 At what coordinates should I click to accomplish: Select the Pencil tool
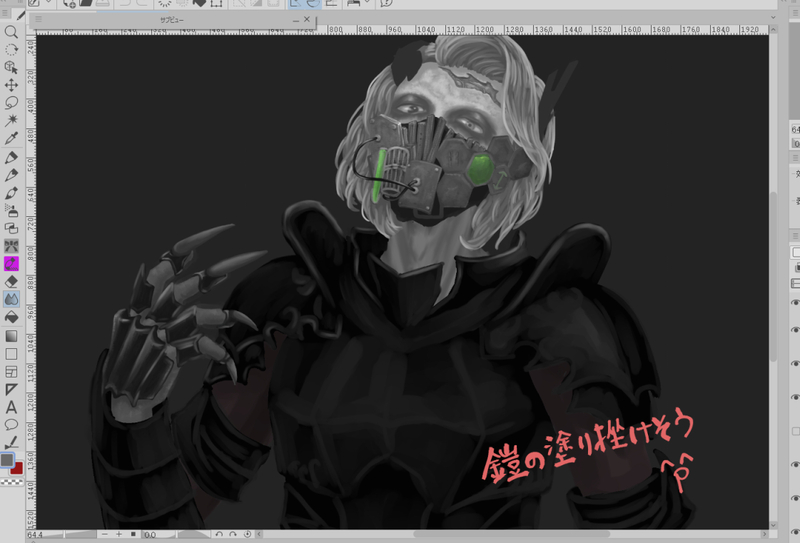click(x=11, y=175)
